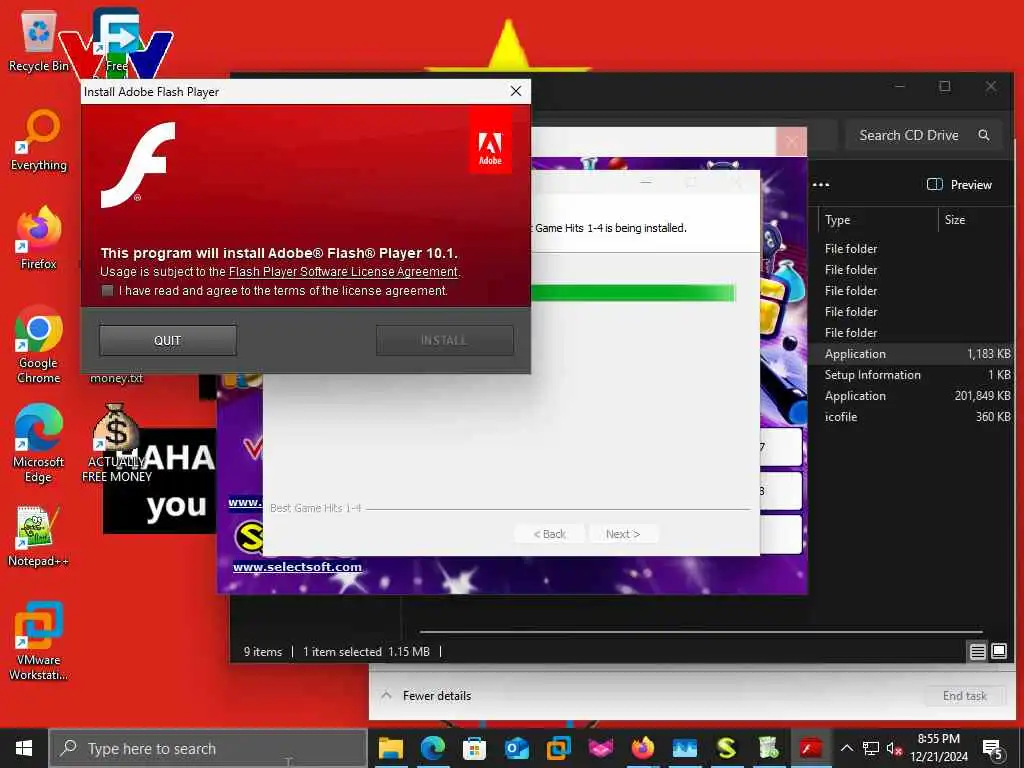Open the installer package icon on taskbar

(x=769, y=748)
